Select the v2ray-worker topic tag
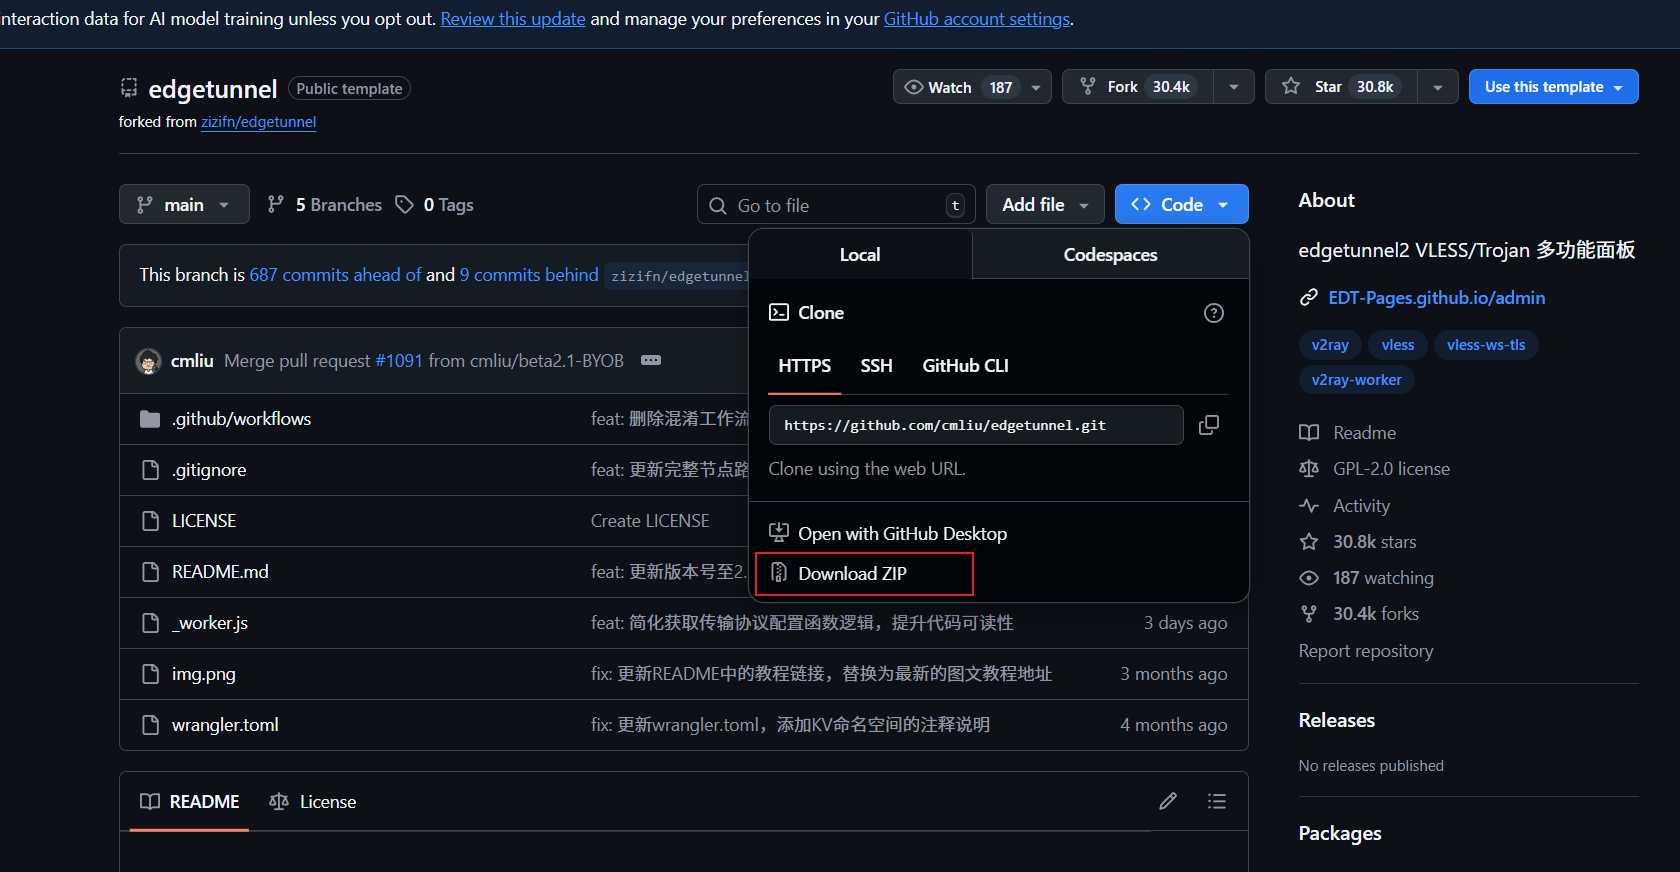Image resolution: width=1680 pixels, height=872 pixels. (1356, 380)
